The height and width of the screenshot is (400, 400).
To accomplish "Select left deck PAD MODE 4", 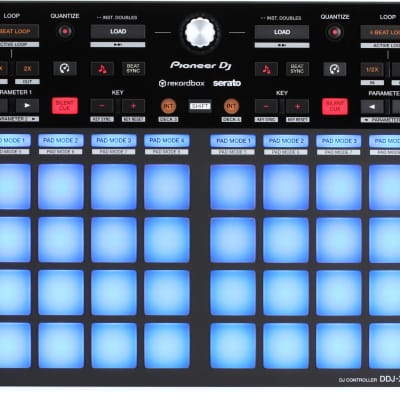I will point(167,140).
